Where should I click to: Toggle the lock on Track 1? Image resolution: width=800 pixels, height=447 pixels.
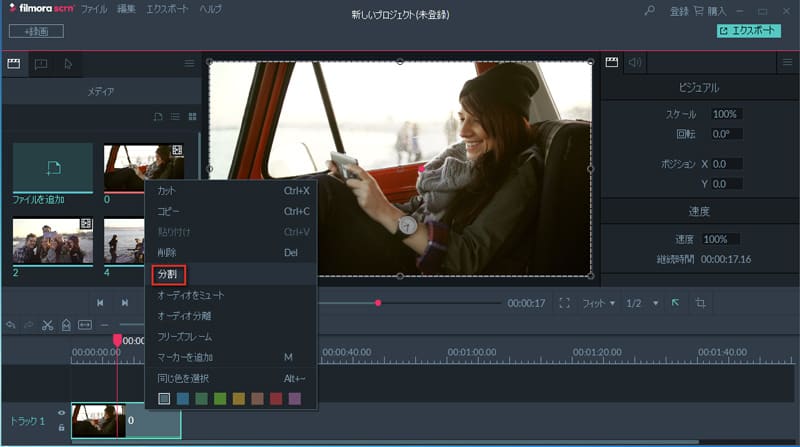tap(61, 427)
